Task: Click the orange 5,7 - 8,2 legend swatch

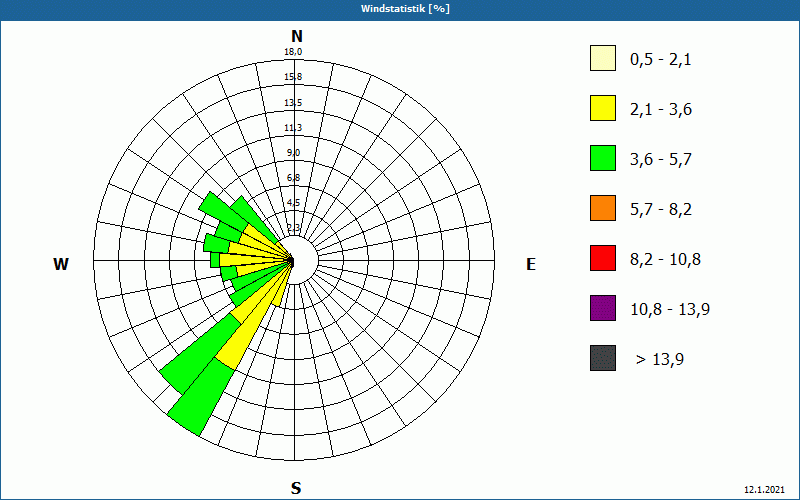Action: coord(603,208)
